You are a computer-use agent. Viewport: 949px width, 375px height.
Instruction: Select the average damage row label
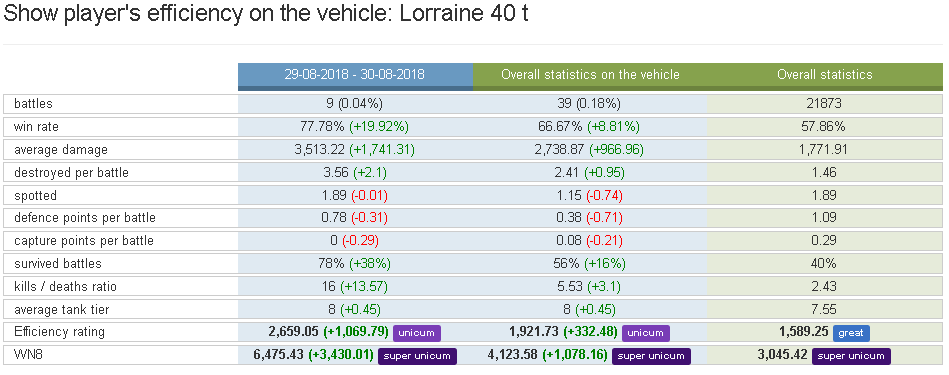(61, 150)
